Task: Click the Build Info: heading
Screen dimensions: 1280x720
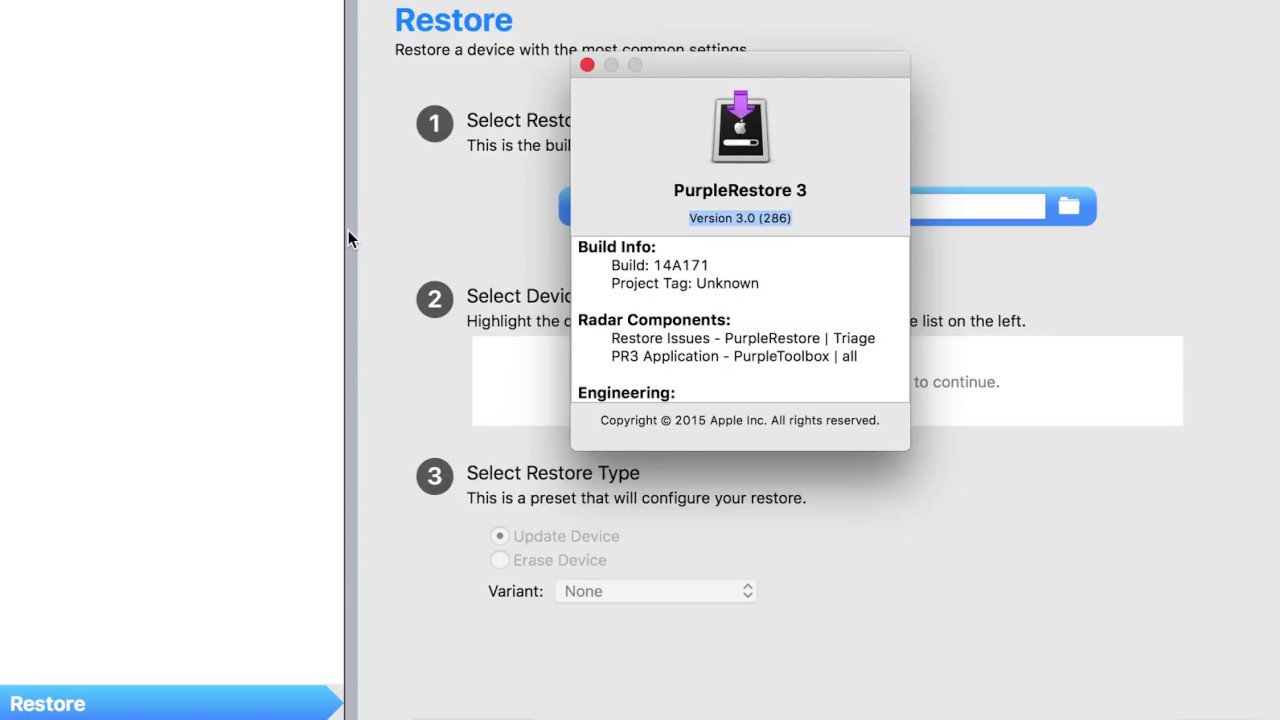Action: pos(617,247)
